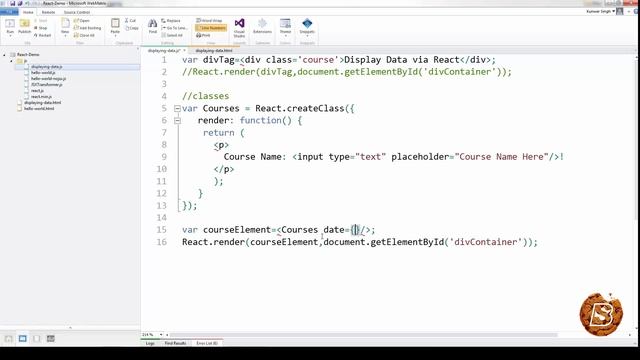Select hello-world-mojo.js in file tree
The image size is (640, 360).
48,79
